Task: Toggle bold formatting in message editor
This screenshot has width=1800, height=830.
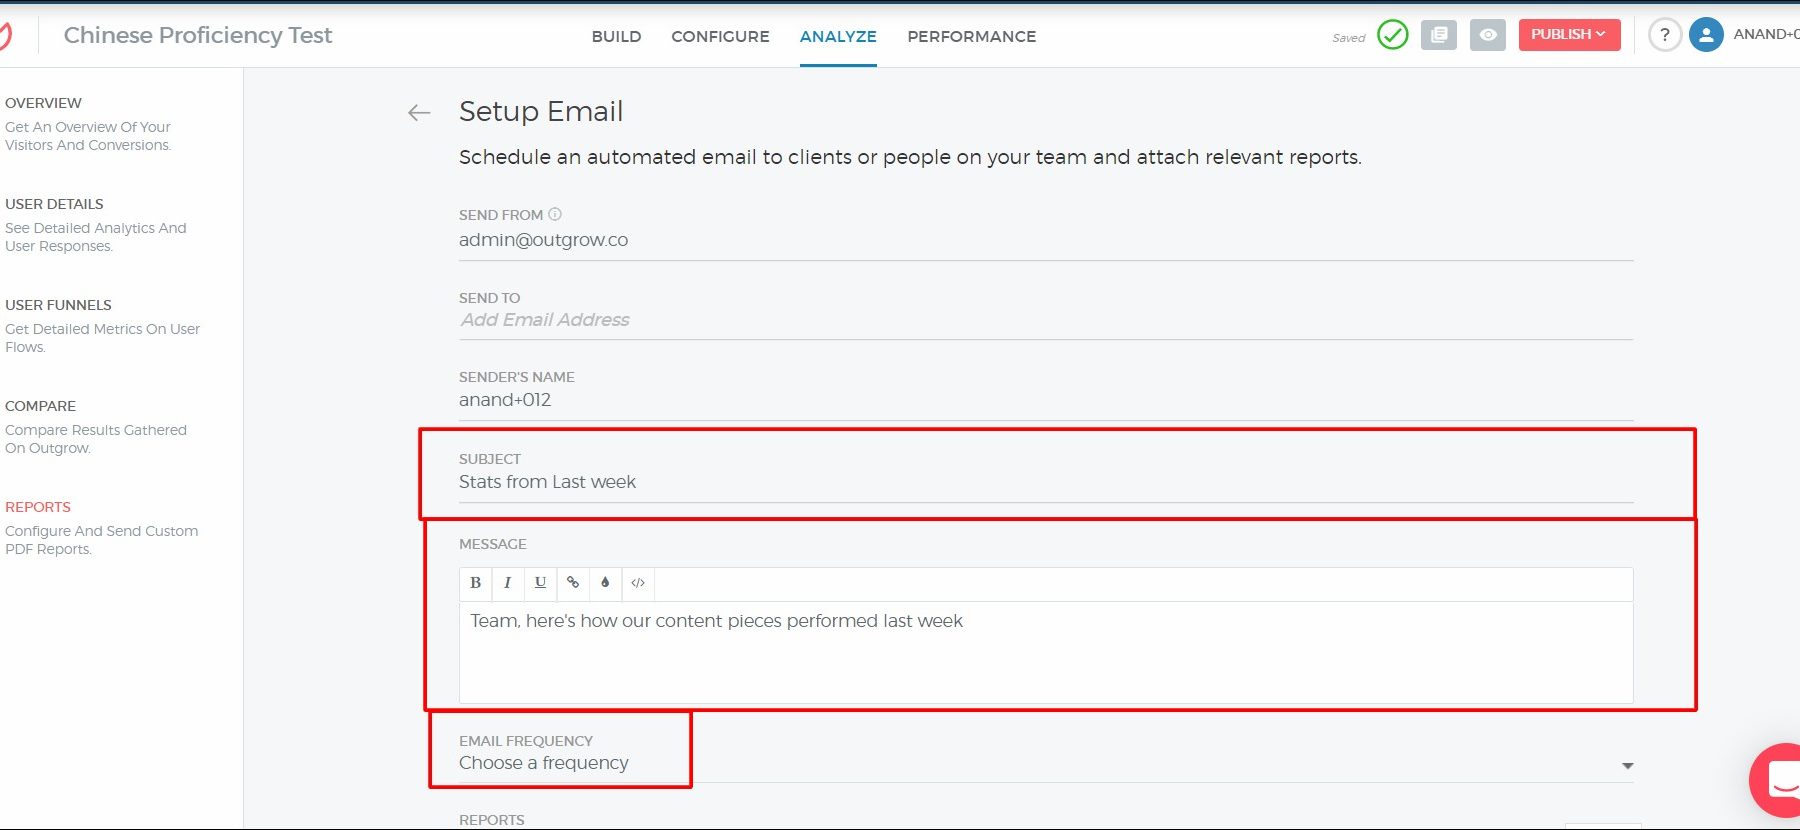Action: 475,583
